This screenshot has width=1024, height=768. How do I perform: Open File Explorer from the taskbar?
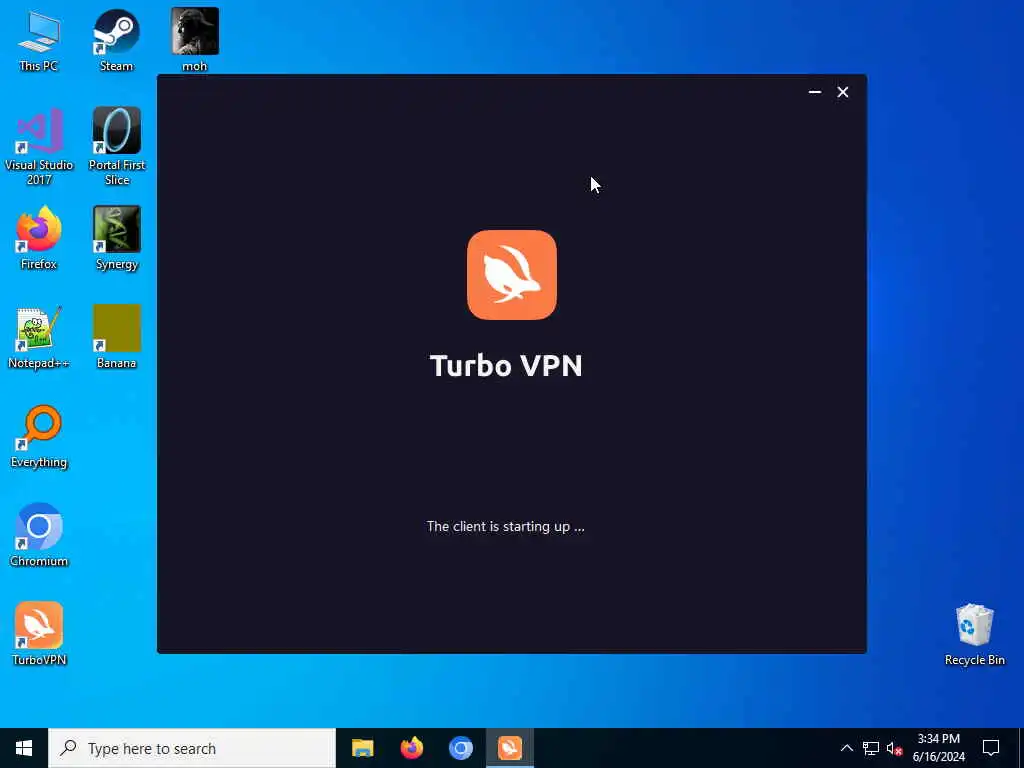point(362,748)
